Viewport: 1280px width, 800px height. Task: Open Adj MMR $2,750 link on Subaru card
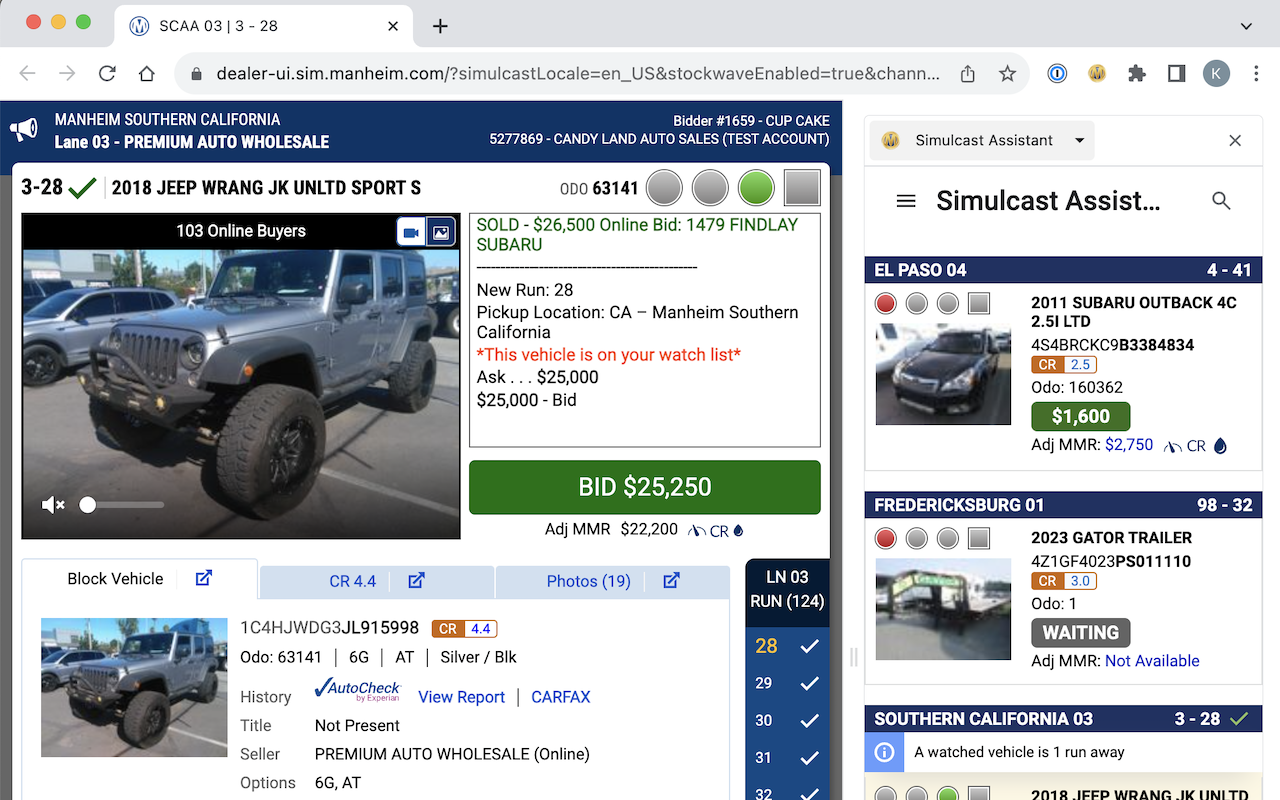[1129, 445]
